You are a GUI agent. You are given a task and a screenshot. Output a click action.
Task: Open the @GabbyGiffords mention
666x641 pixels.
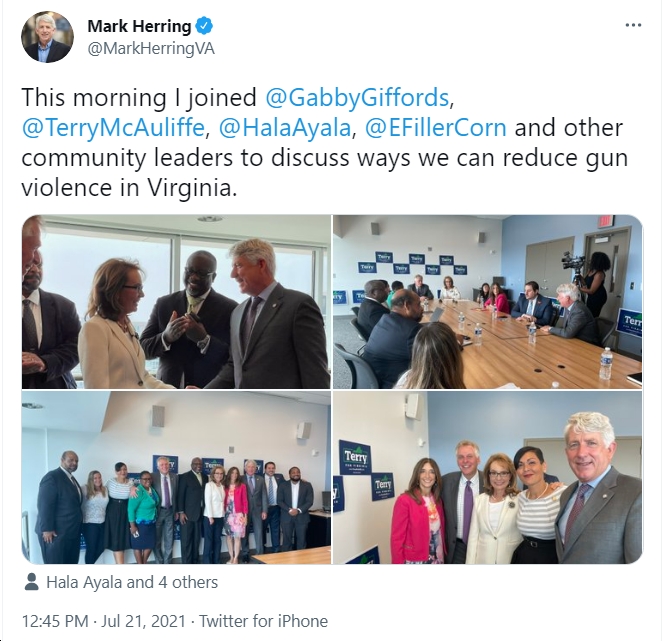coord(357,98)
